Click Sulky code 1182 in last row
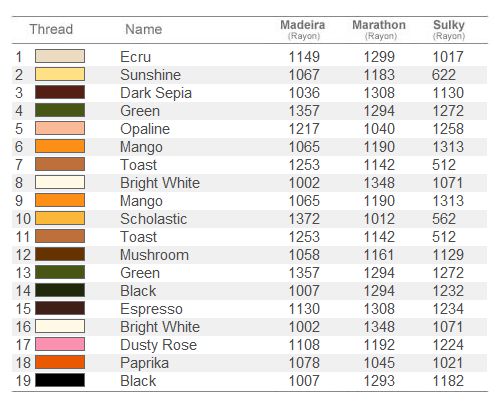 point(448,381)
